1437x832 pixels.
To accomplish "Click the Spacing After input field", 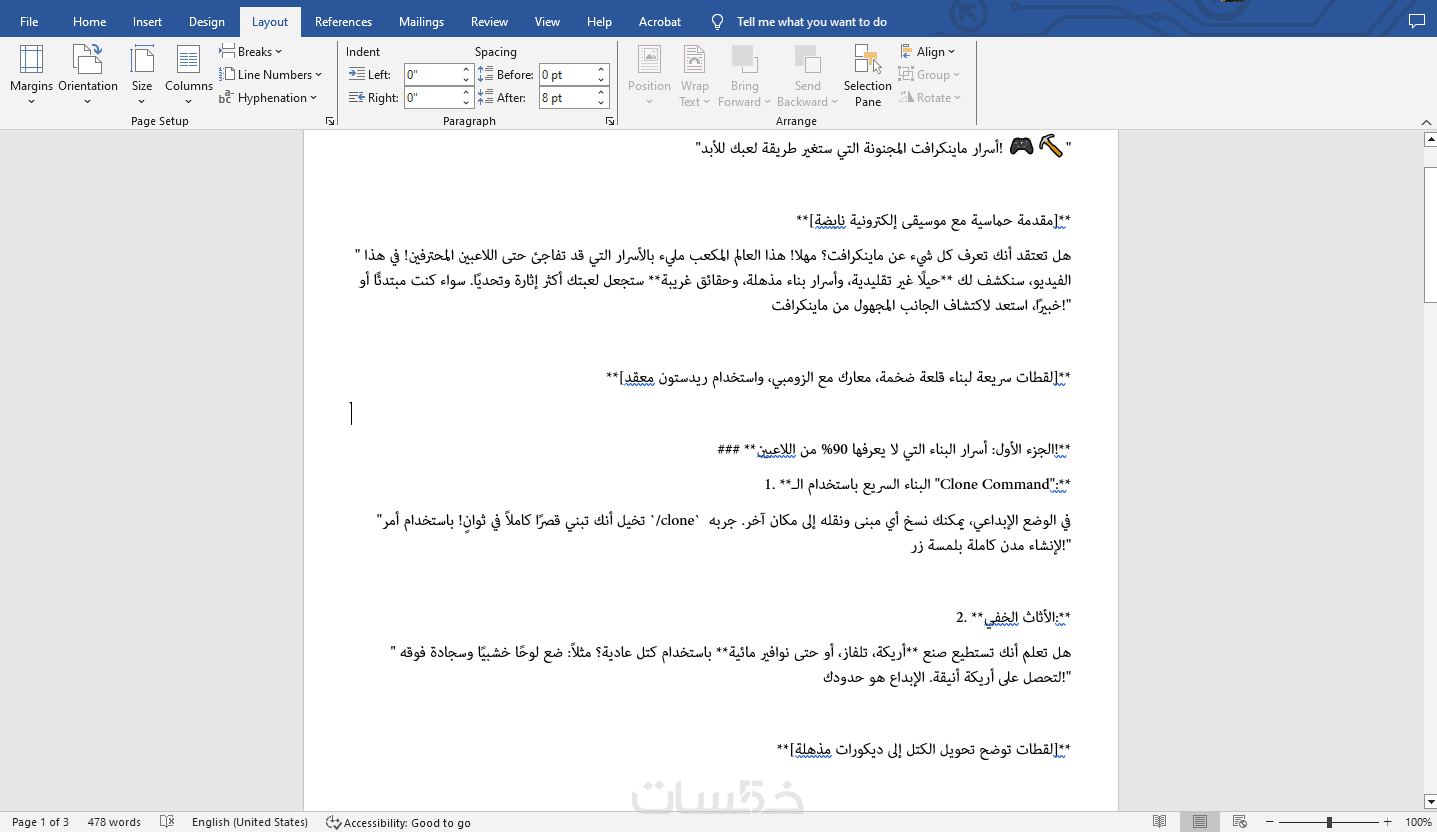I will [x=566, y=98].
